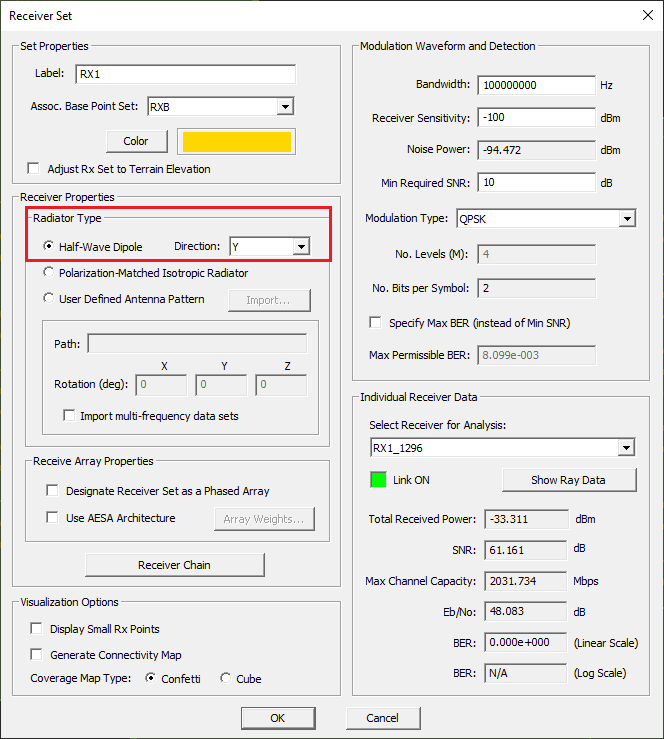Click the Eb/No value field

[x=525, y=611]
